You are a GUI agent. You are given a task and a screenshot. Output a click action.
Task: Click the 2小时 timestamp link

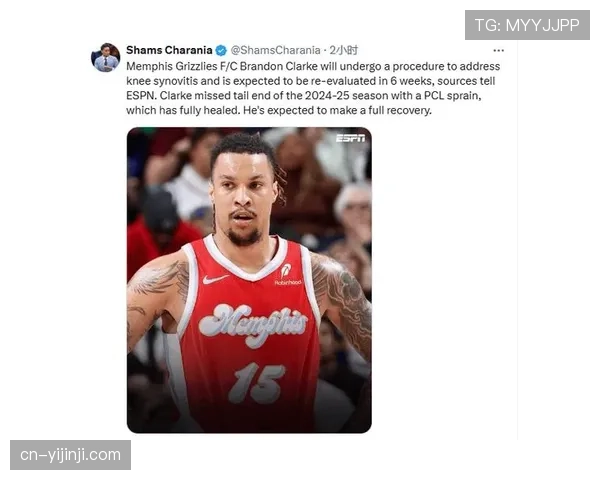[x=344, y=50]
